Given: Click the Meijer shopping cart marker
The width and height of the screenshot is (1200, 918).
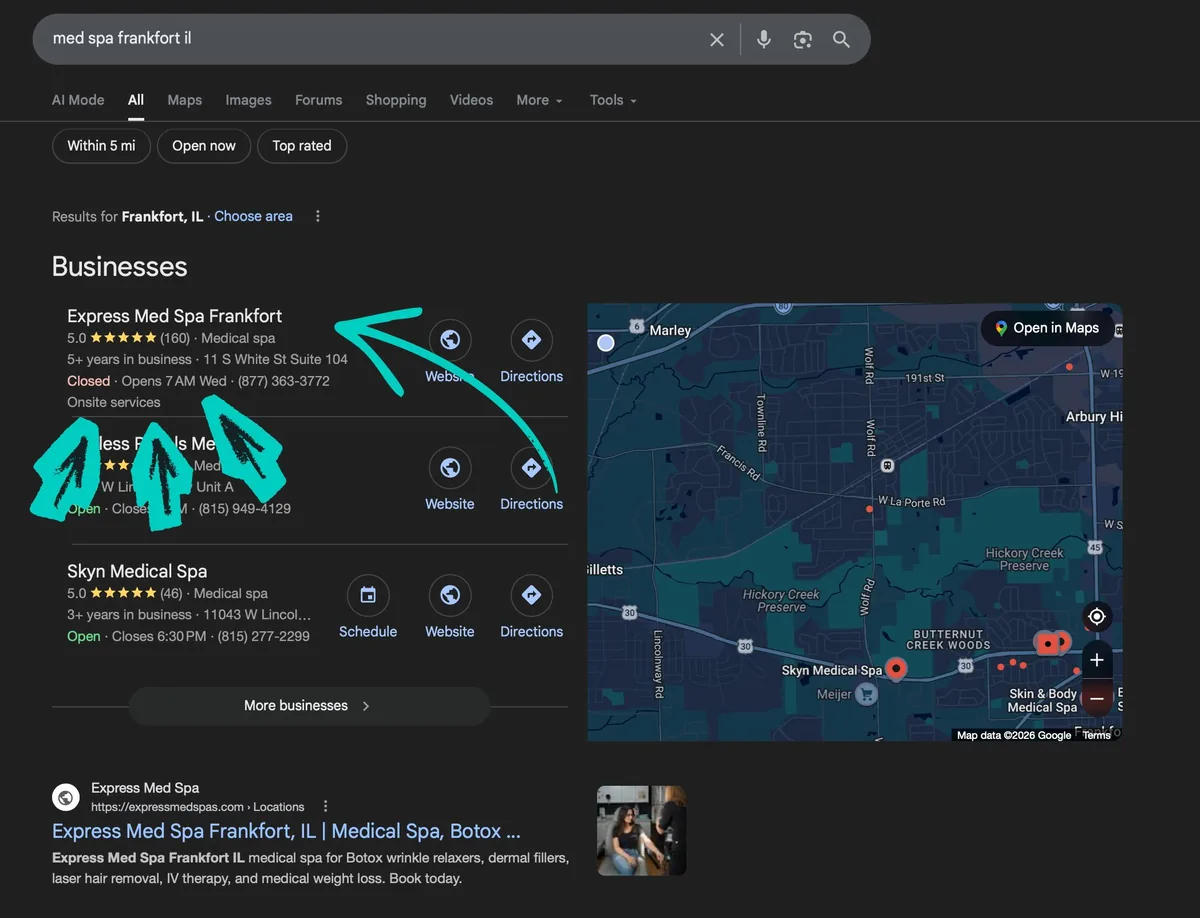Looking at the screenshot, I should pyautogui.click(x=866, y=694).
